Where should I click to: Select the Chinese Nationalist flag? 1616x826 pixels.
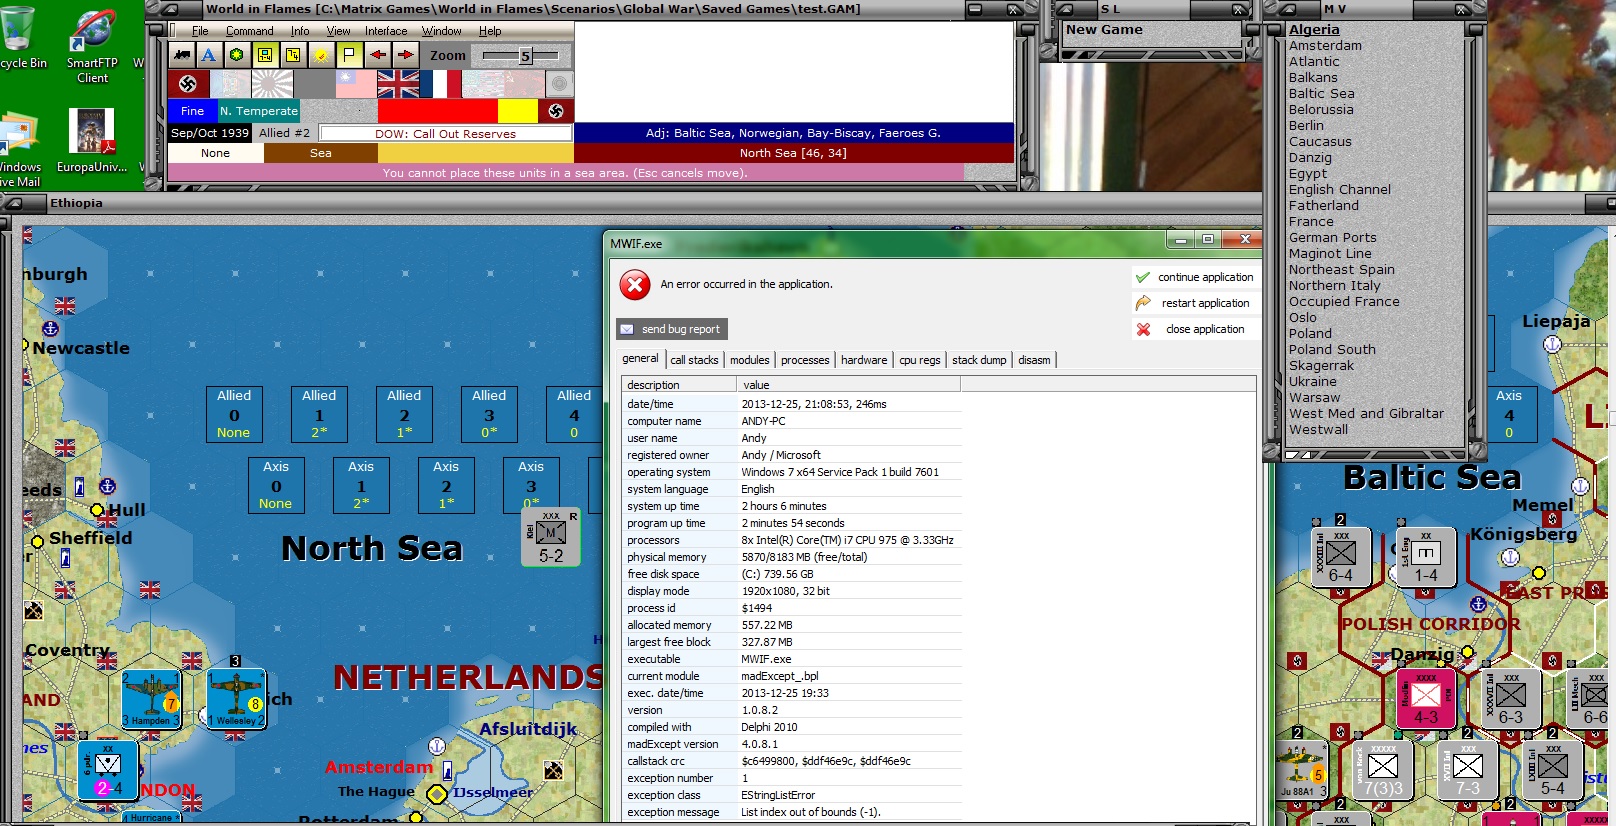click(356, 84)
